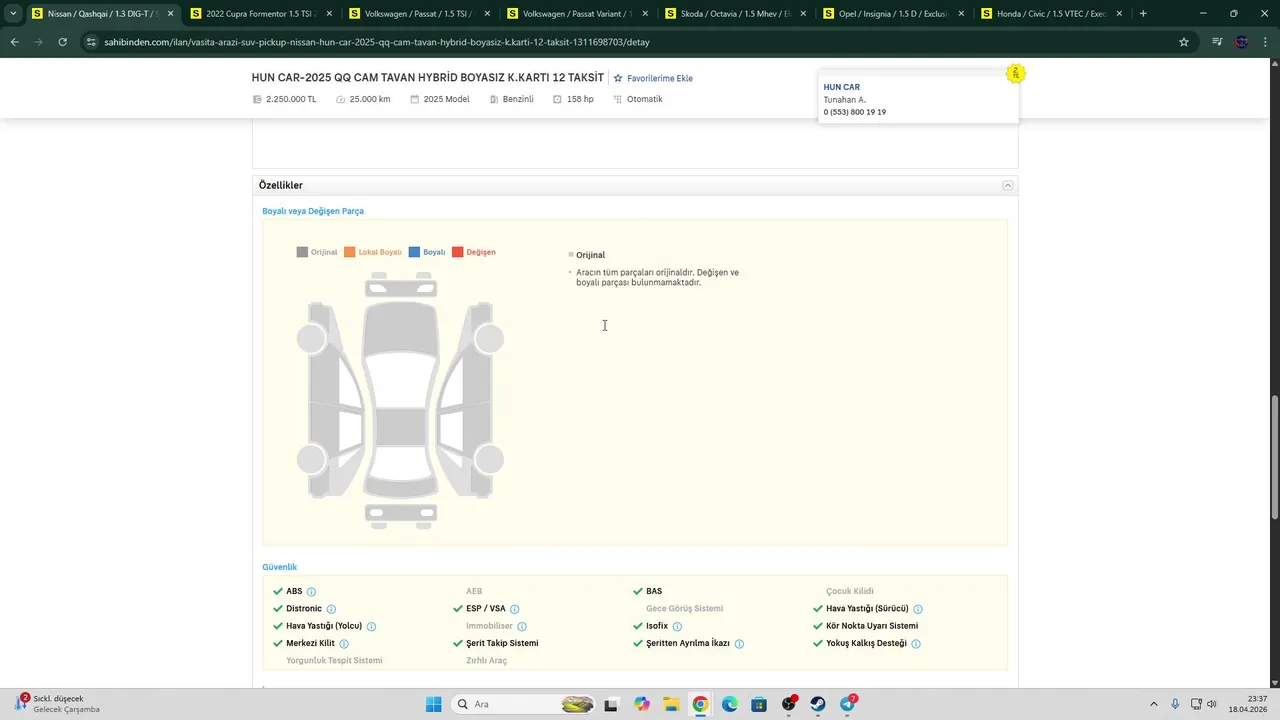The height and width of the screenshot is (720, 1280).
Task: Close the Honda / Civic tab
Action: click(x=1119, y=14)
